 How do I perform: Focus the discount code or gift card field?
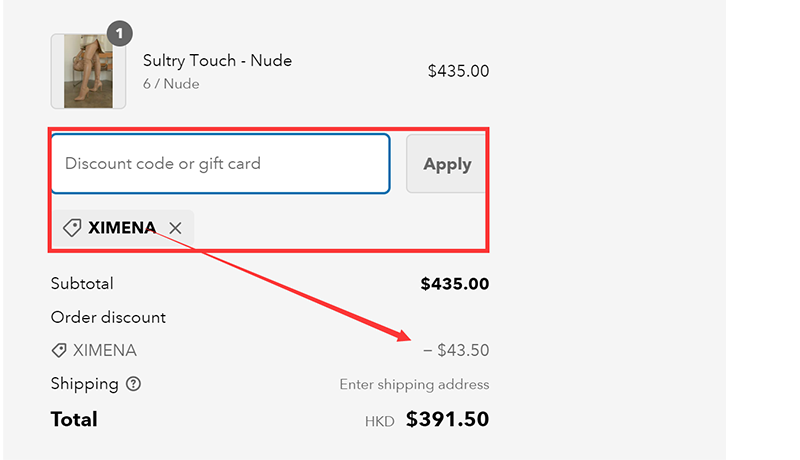220,163
